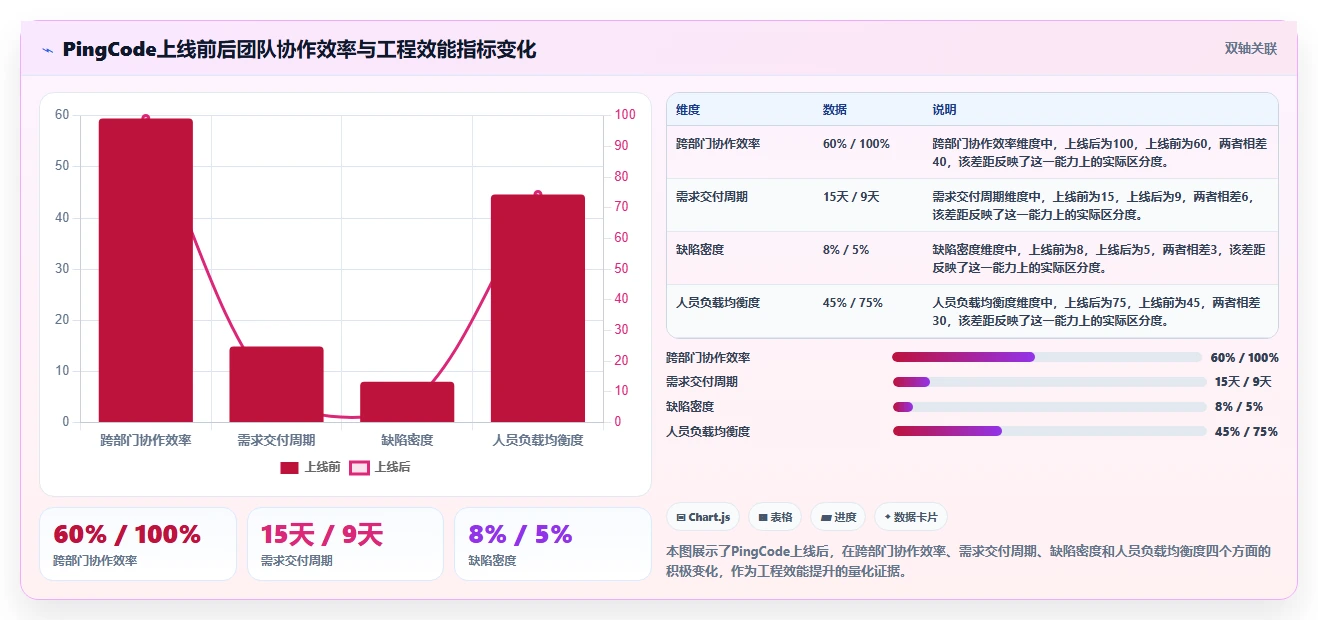The width and height of the screenshot is (1318, 620).
Task: Click the lightning icon beside the PingCode title
Action: pos(48,50)
